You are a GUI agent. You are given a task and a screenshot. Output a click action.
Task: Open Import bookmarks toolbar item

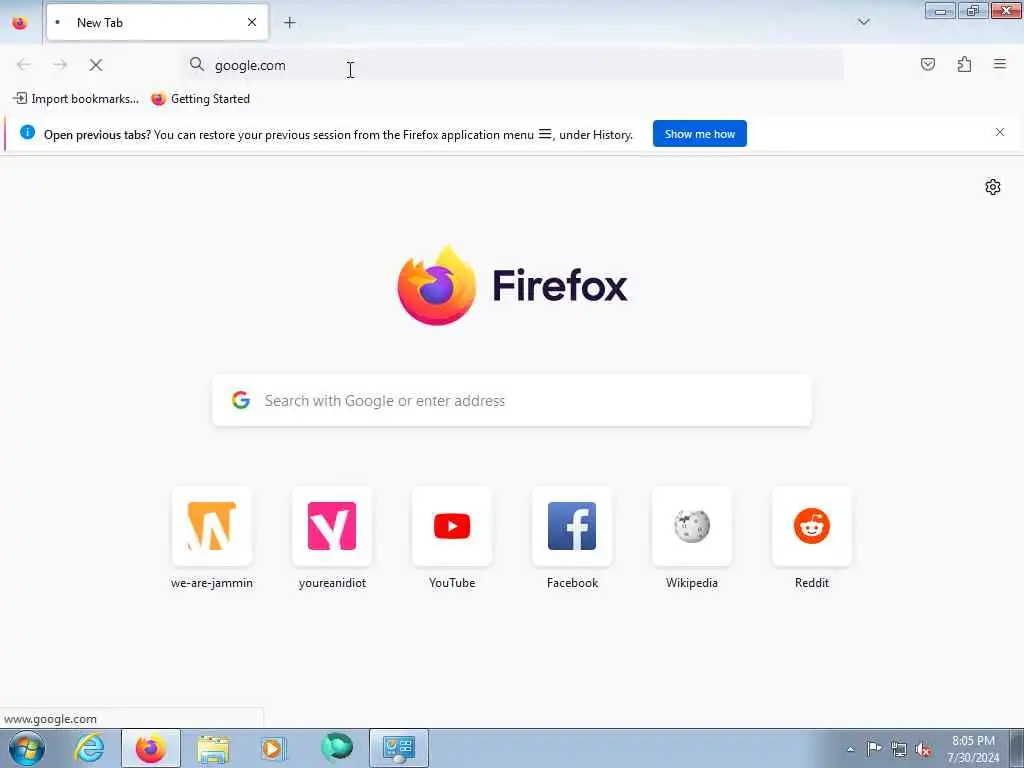76,99
